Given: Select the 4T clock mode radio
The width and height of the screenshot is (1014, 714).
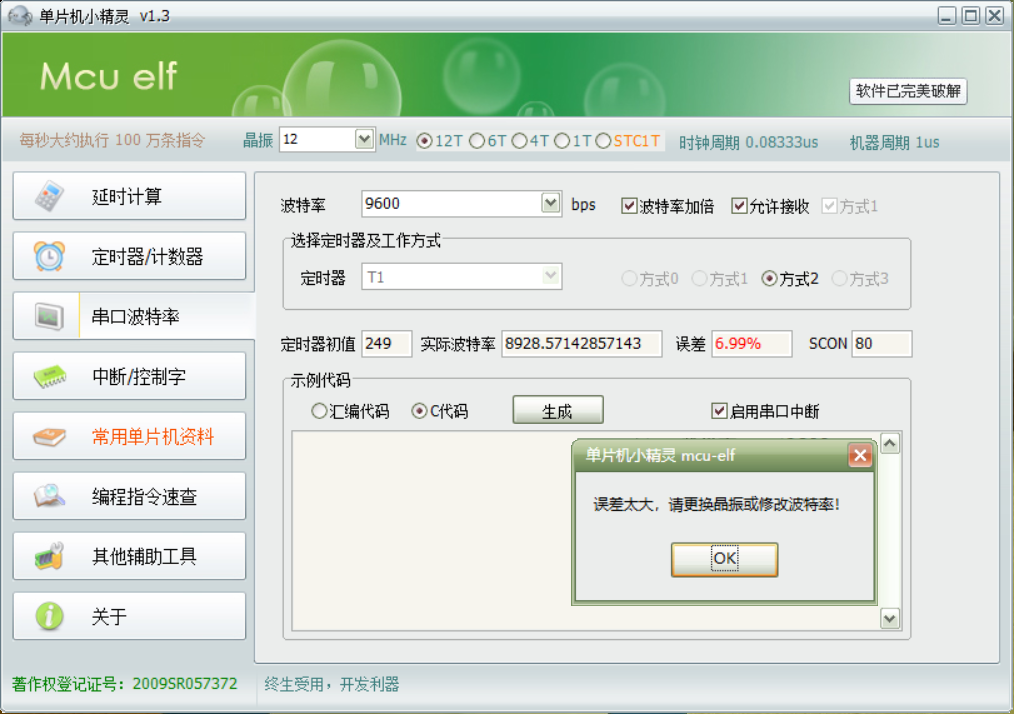Looking at the screenshot, I should [519, 141].
